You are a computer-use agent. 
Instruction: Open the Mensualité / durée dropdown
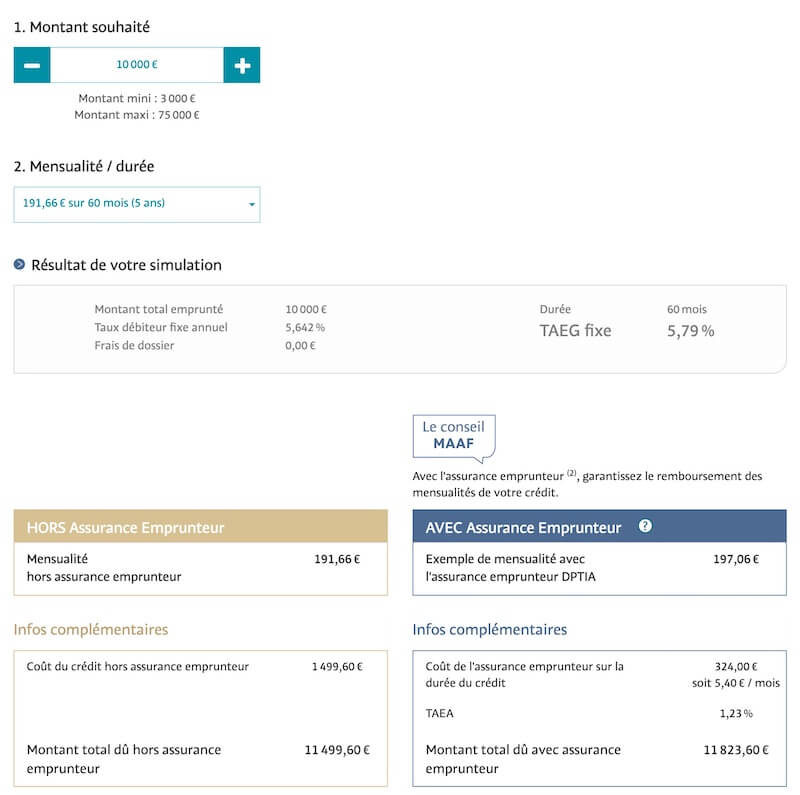click(136, 204)
